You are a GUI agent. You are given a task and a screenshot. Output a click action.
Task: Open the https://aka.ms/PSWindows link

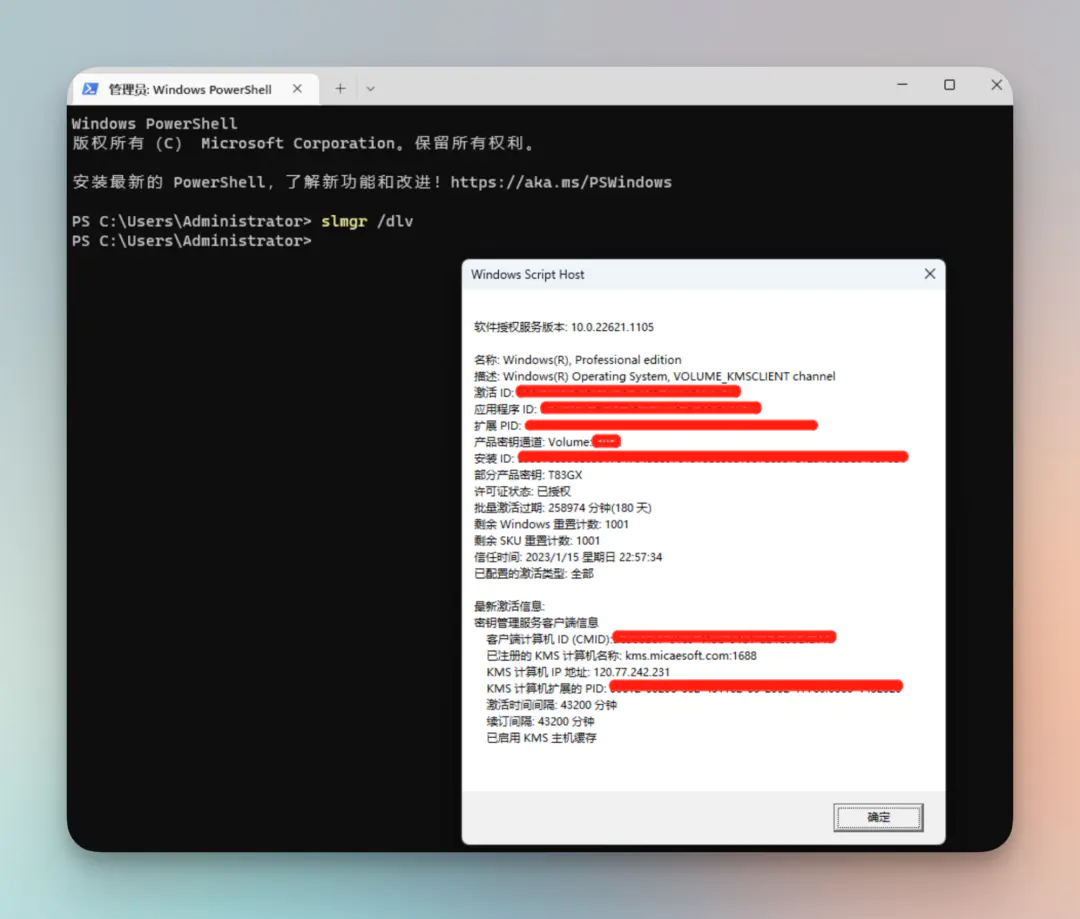click(561, 182)
